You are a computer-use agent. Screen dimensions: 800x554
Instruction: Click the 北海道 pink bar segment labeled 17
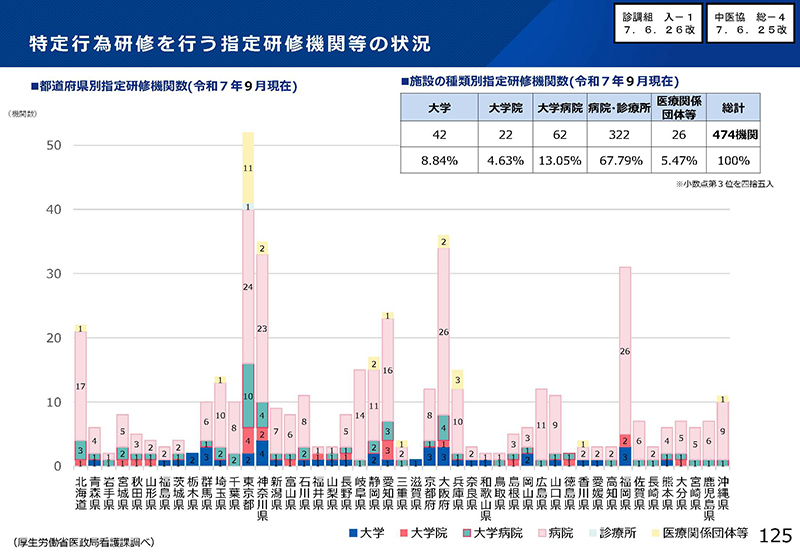click(80, 385)
